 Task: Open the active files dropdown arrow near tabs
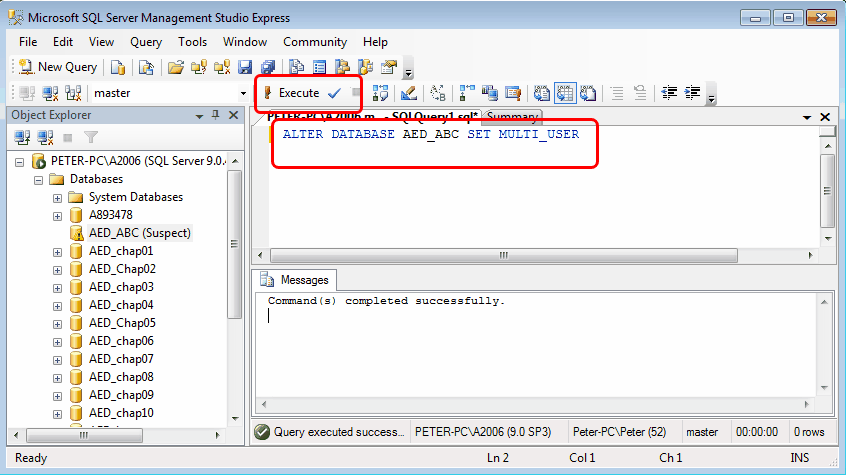point(807,117)
